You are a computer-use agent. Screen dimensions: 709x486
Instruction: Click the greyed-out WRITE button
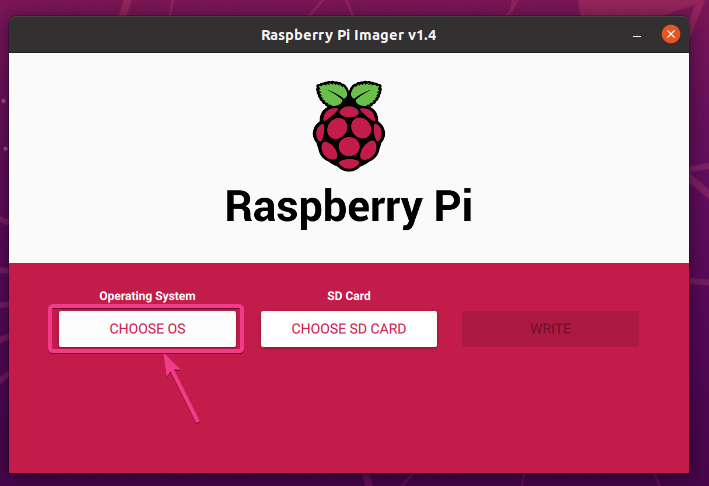[550, 329]
